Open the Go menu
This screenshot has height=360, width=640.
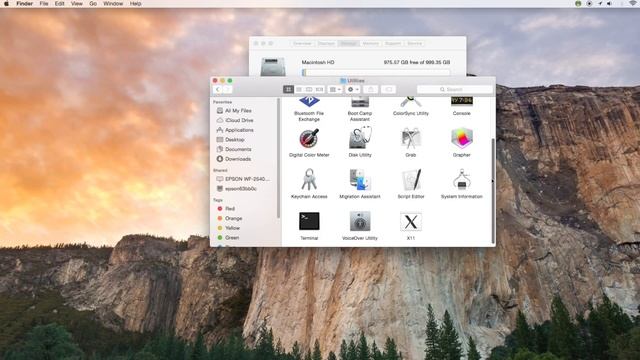coord(93,4)
